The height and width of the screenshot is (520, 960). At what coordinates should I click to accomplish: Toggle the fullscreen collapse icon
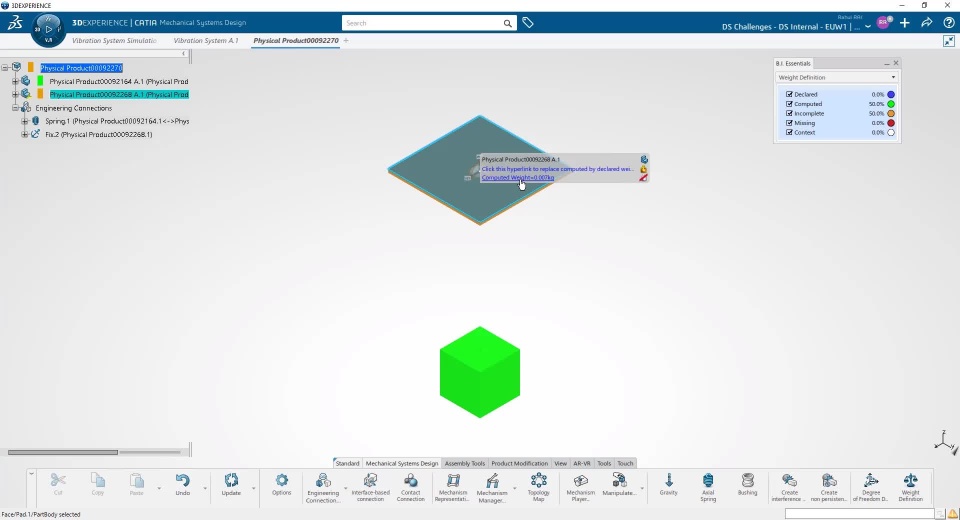948,41
